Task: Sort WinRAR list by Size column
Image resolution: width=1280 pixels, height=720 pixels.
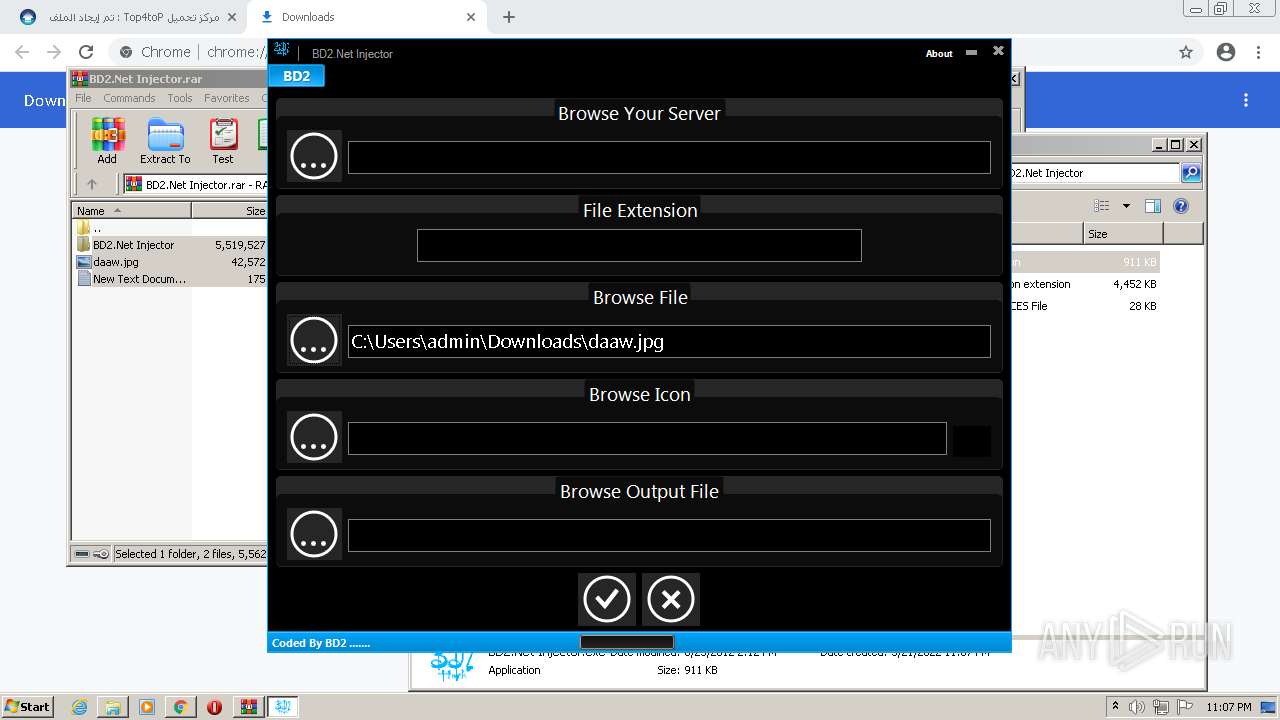Action: (230, 210)
